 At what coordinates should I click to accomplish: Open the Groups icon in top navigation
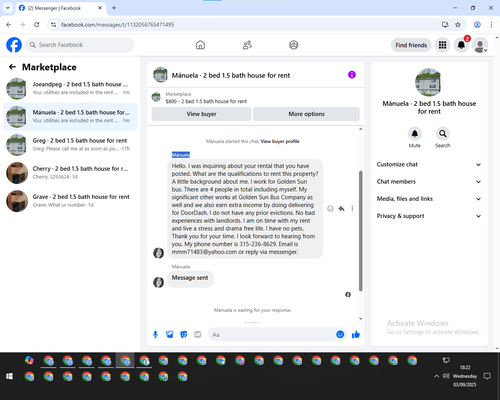click(x=294, y=45)
